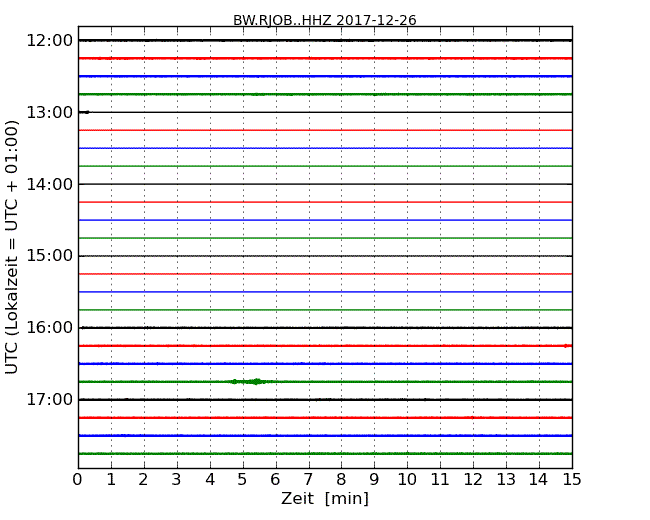Click the seismic burst on the green 16:45 trace
Viewport: 650px width, 520px height.
(x=249, y=381)
